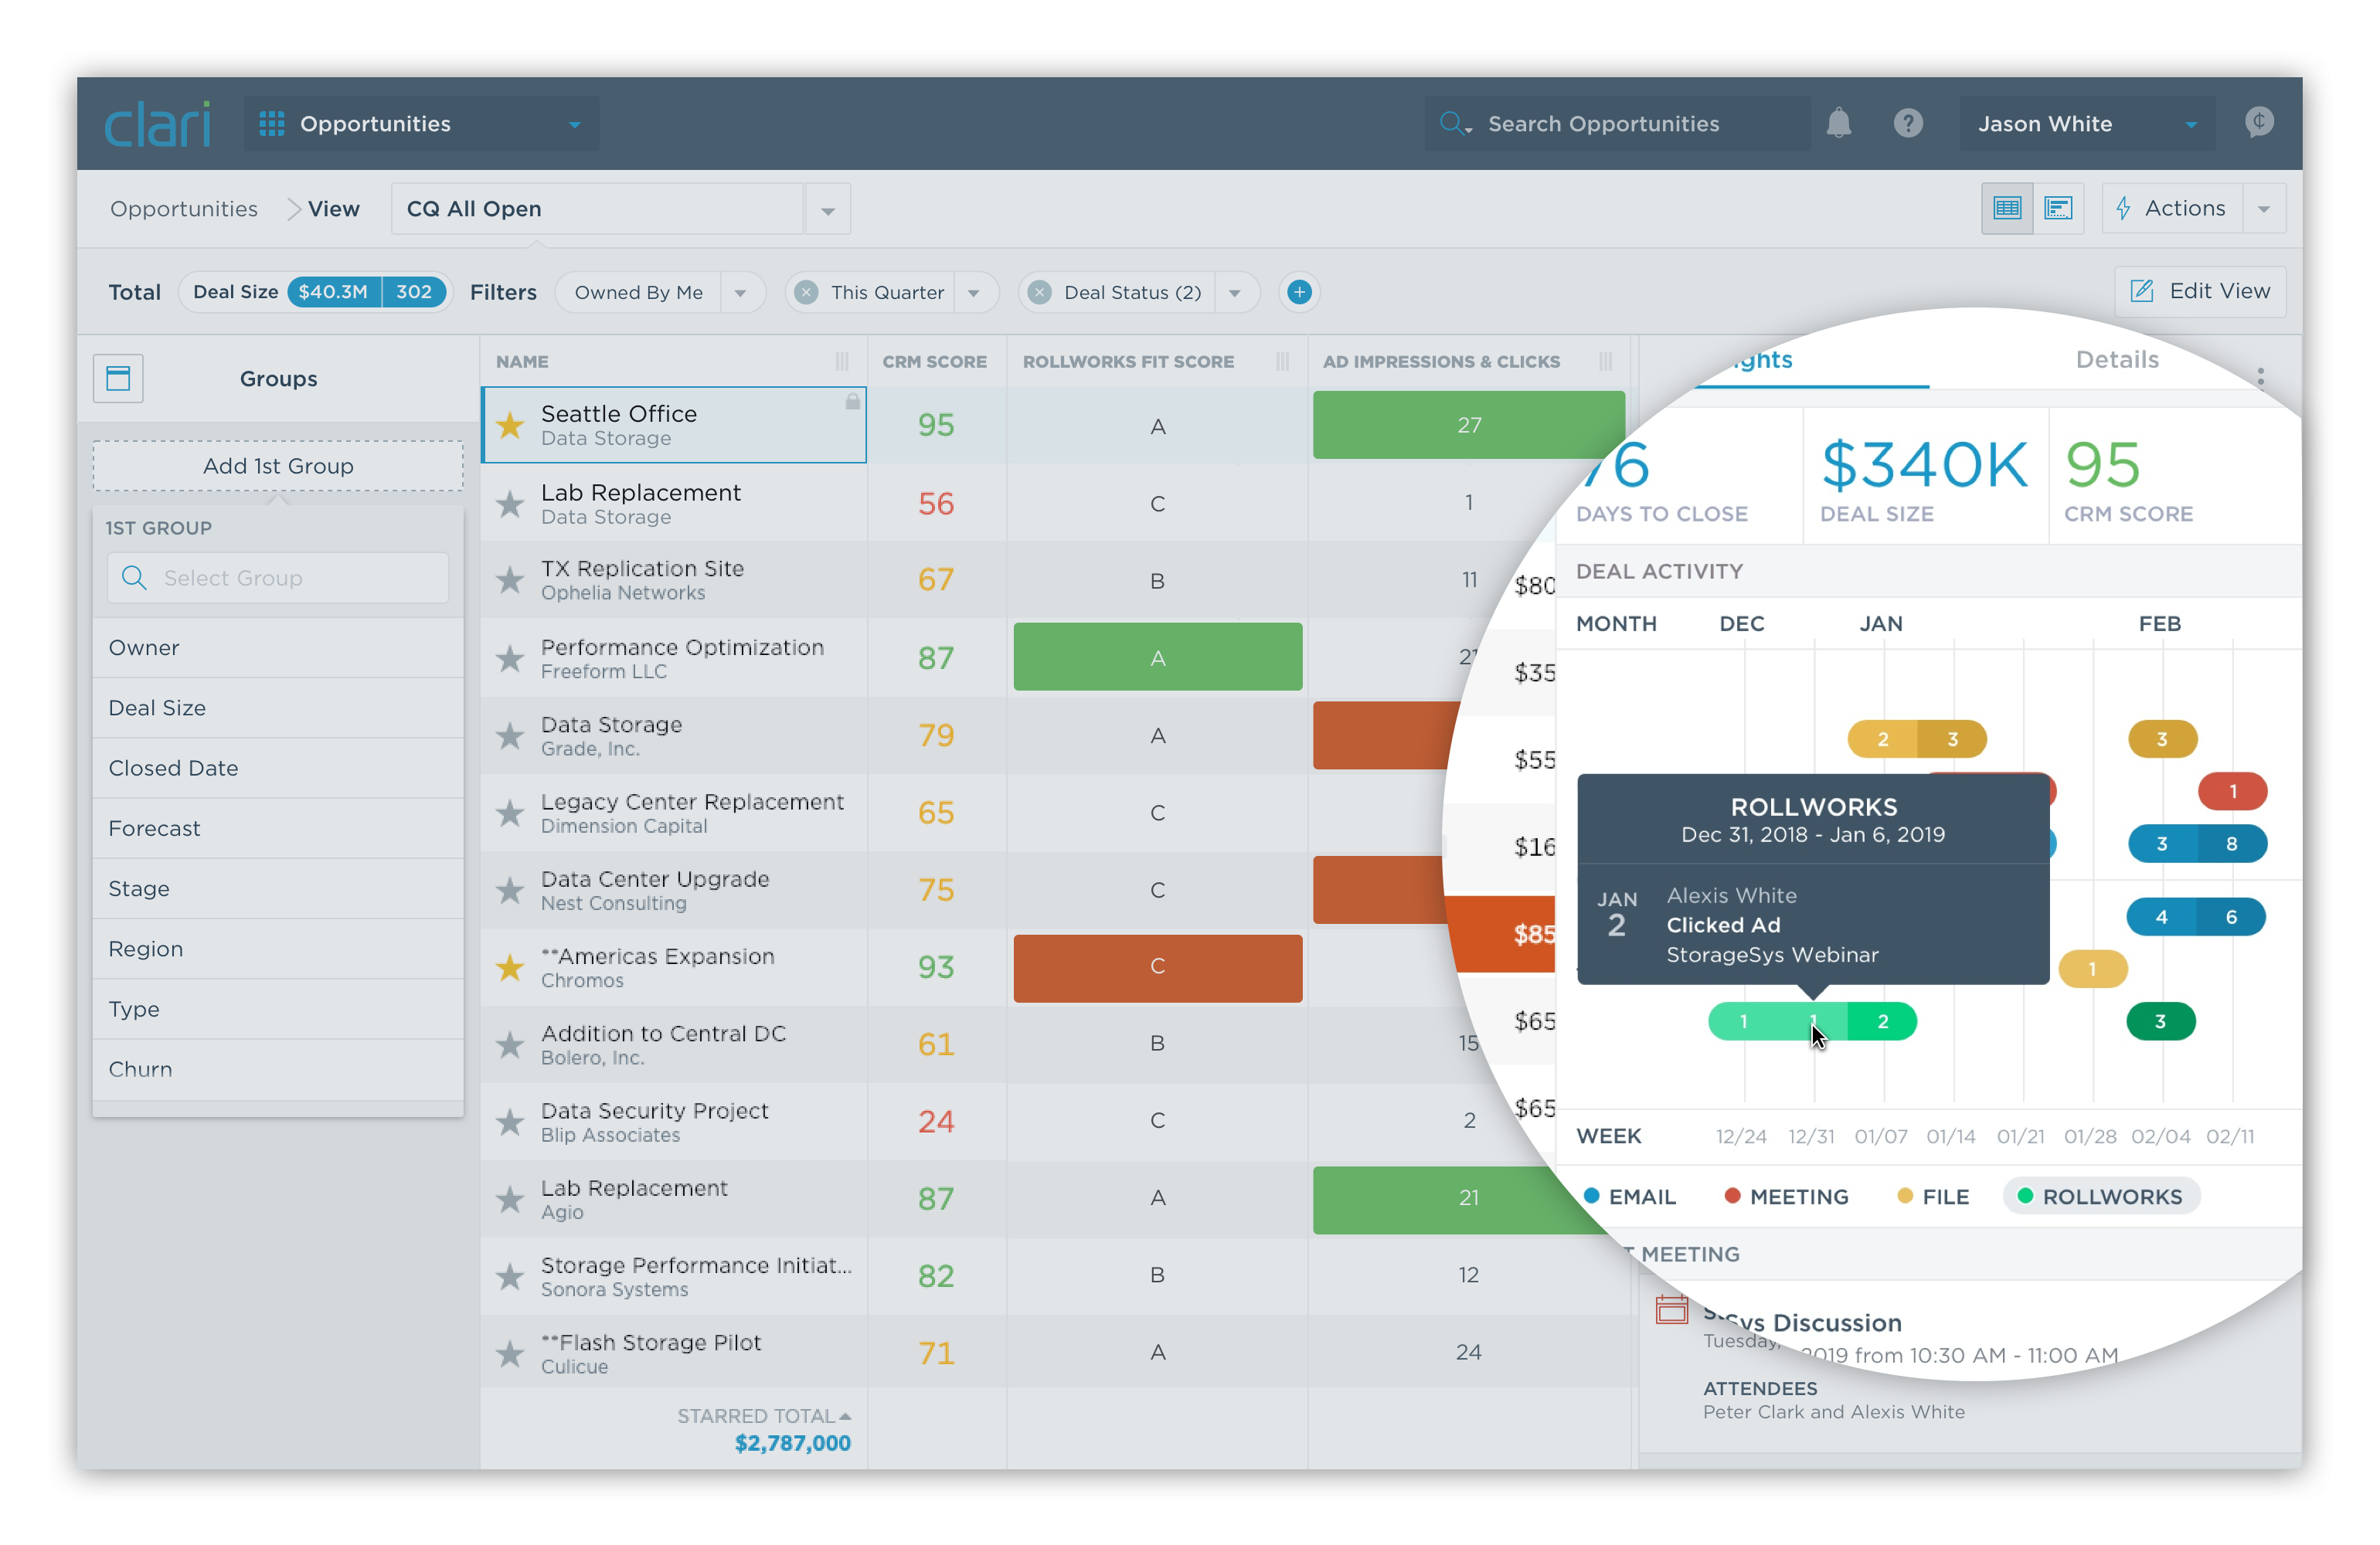Image resolution: width=2380 pixels, height=1545 pixels.
Task: Group by Stage
Action: click(278, 888)
